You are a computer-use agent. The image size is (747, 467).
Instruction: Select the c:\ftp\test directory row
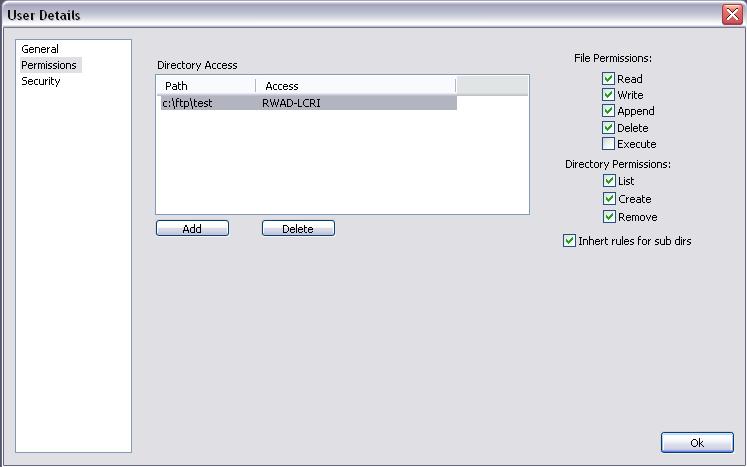(x=309, y=103)
